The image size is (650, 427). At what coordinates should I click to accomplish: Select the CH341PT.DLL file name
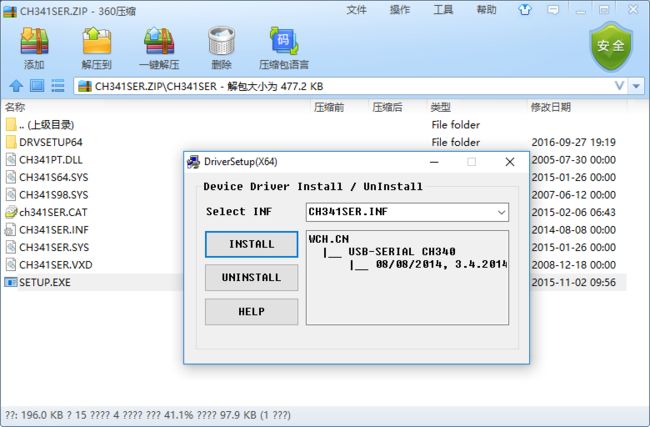[x=51, y=160]
